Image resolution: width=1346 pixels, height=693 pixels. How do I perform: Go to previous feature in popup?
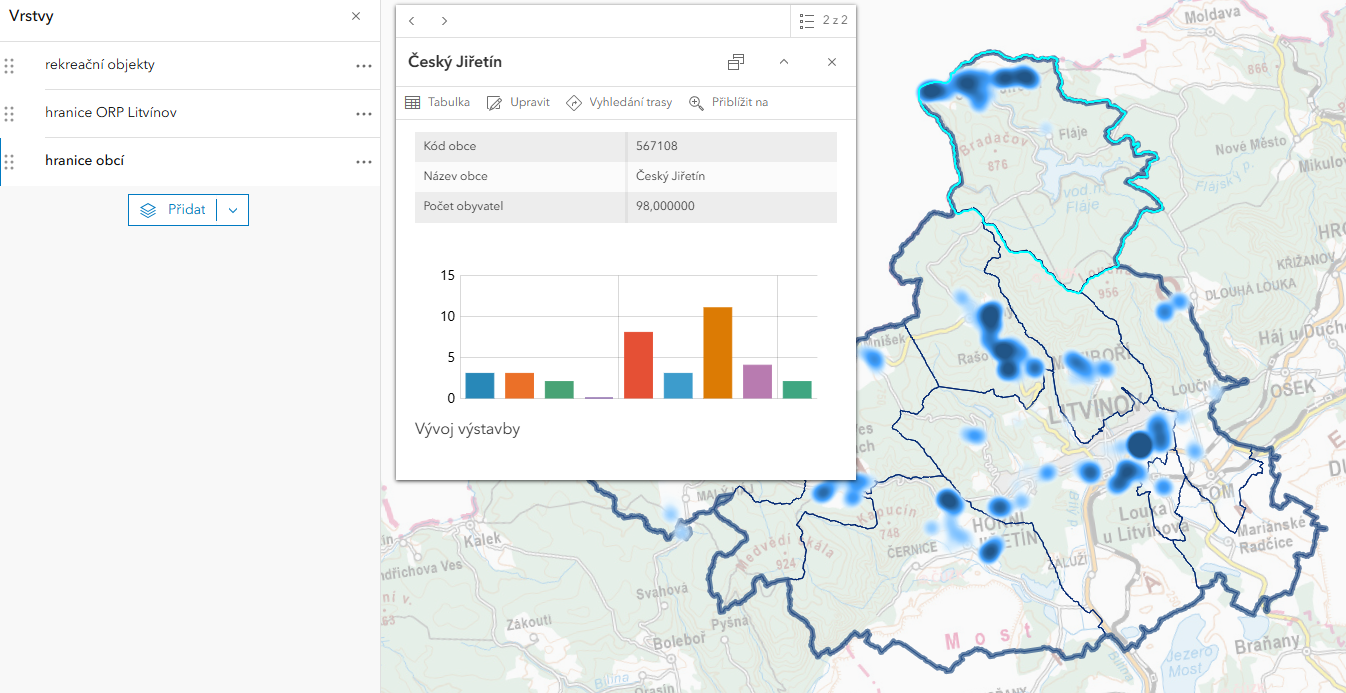pyautogui.click(x=412, y=21)
